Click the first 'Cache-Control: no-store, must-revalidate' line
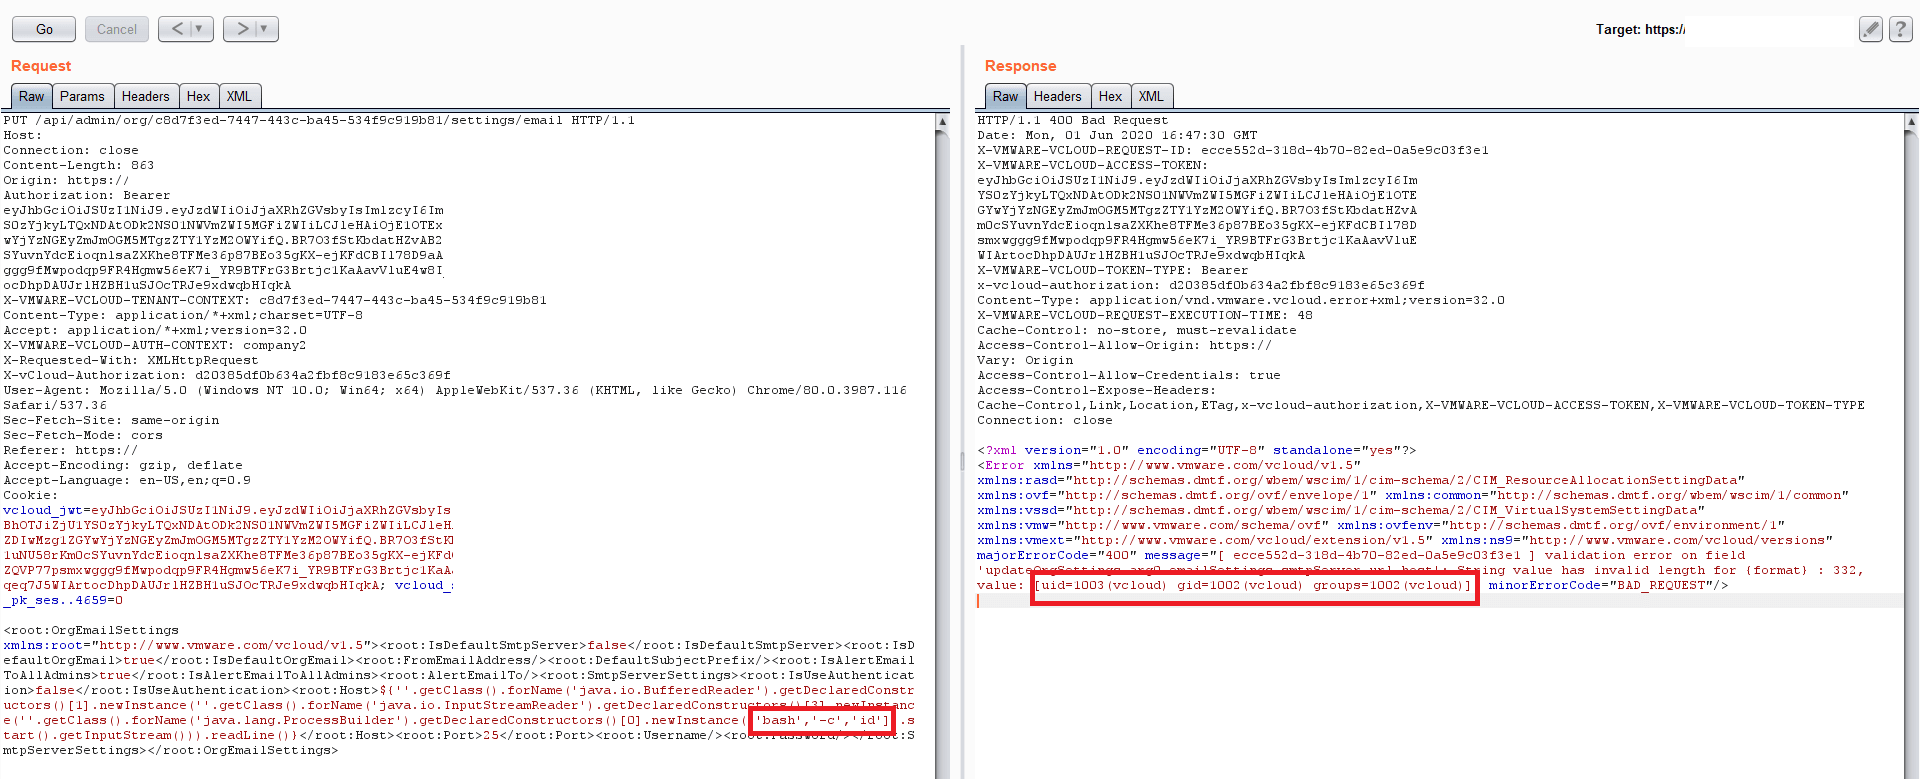Image resolution: width=1920 pixels, height=779 pixels. pos(1137,330)
